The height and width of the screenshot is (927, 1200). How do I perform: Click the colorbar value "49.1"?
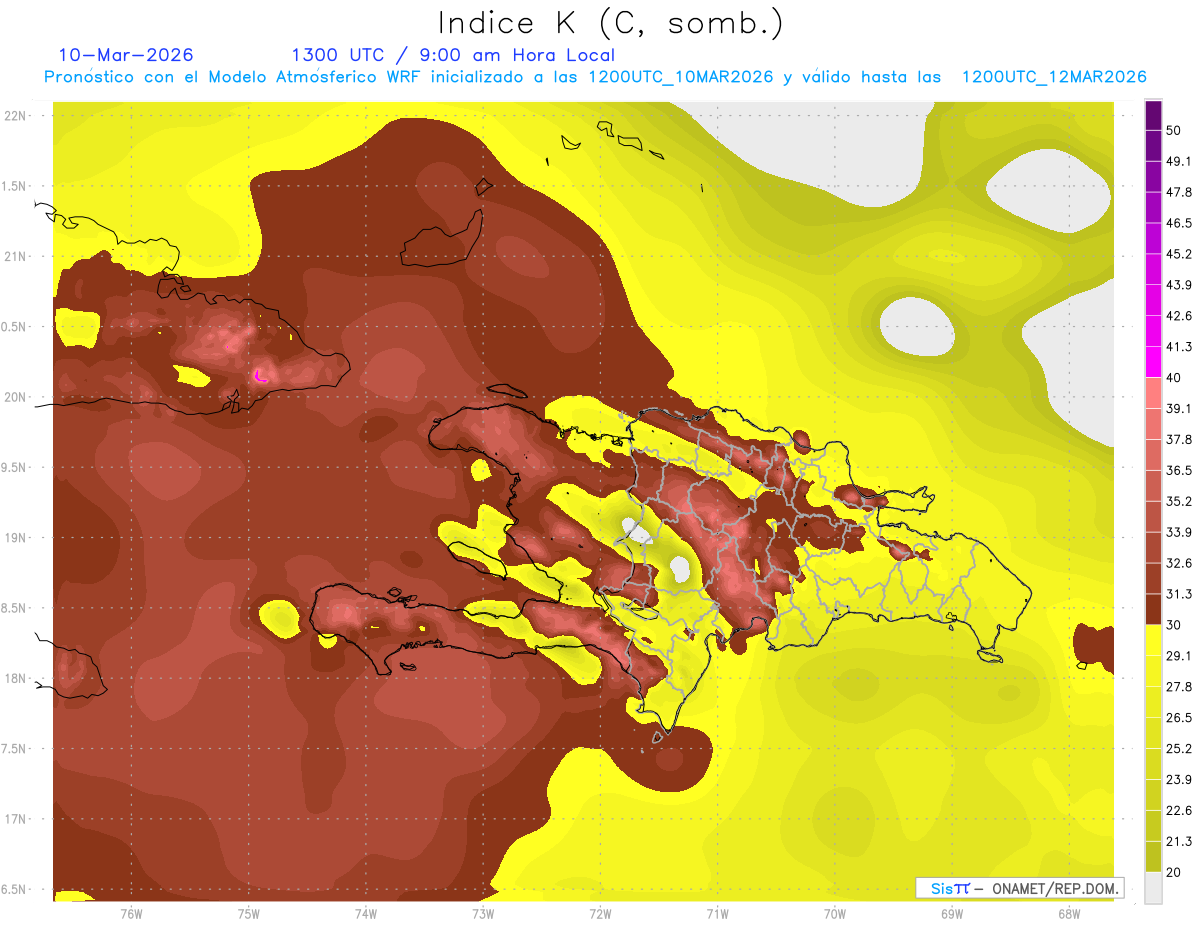click(x=1180, y=162)
